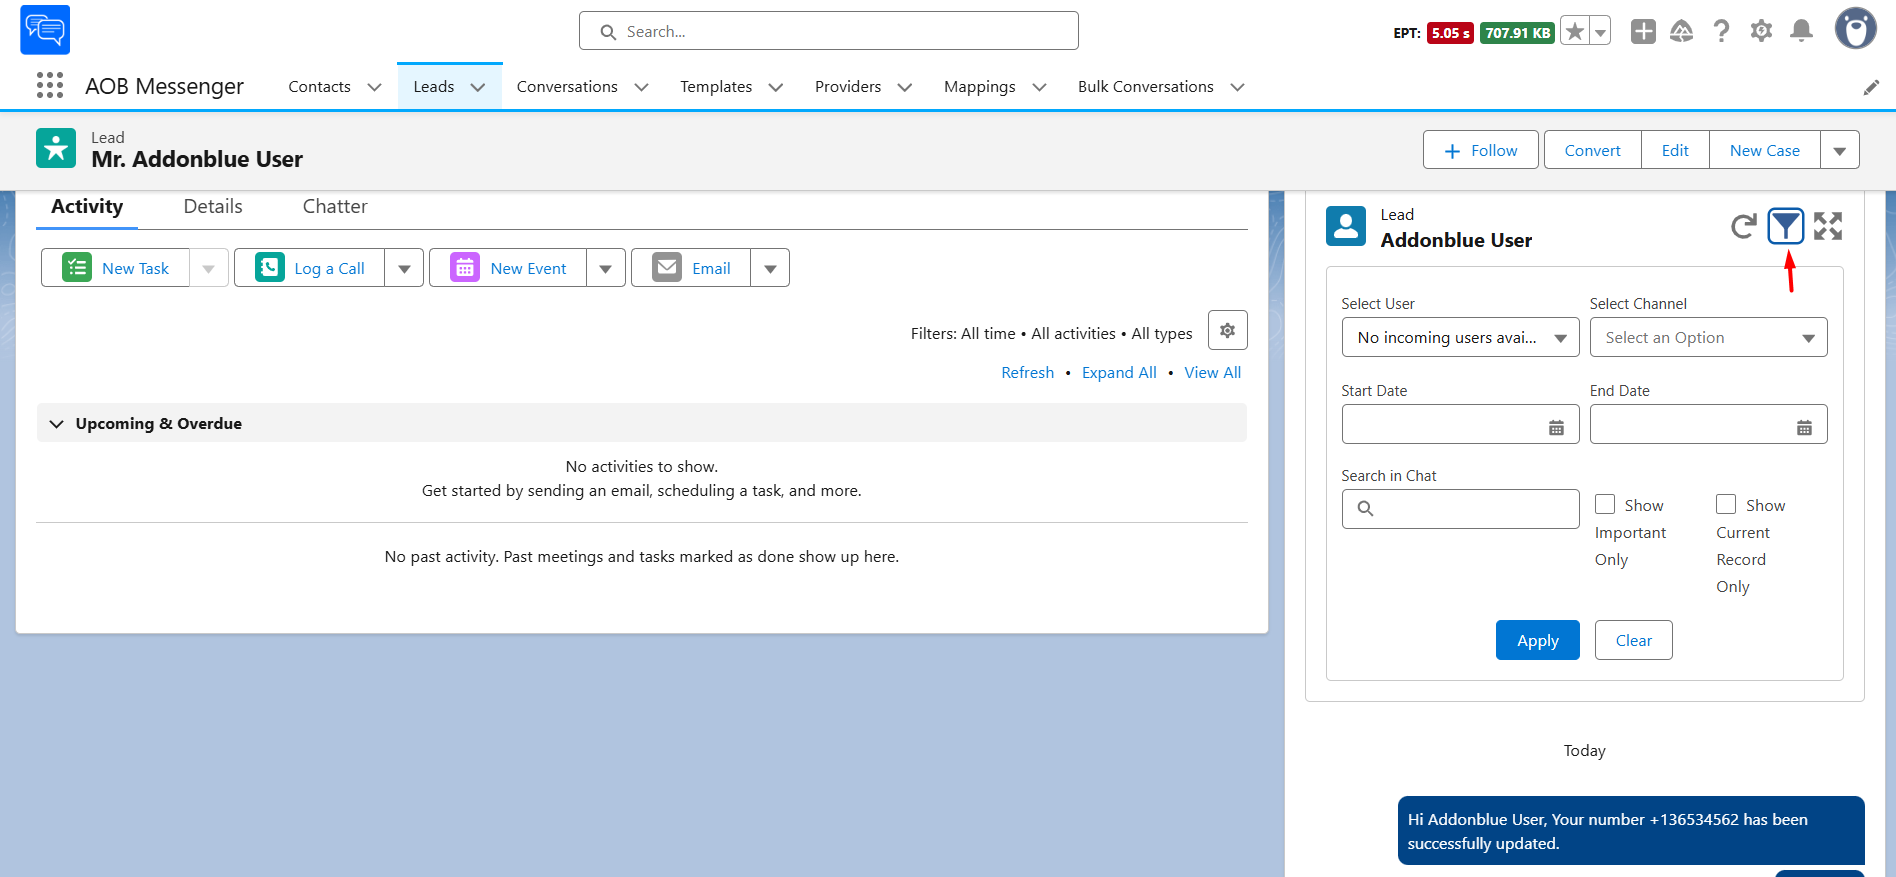Click the refresh chat arrow icon
The image size is (1896, 877).
1743,227
